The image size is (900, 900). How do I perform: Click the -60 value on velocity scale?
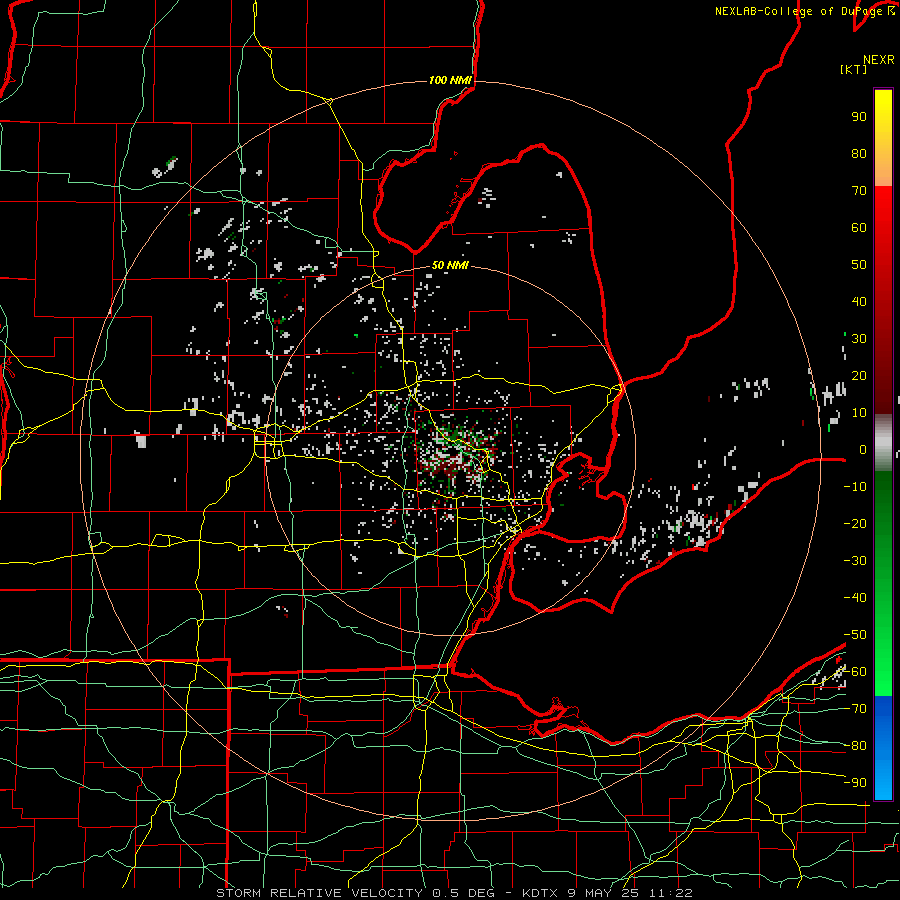coord(855,672)
